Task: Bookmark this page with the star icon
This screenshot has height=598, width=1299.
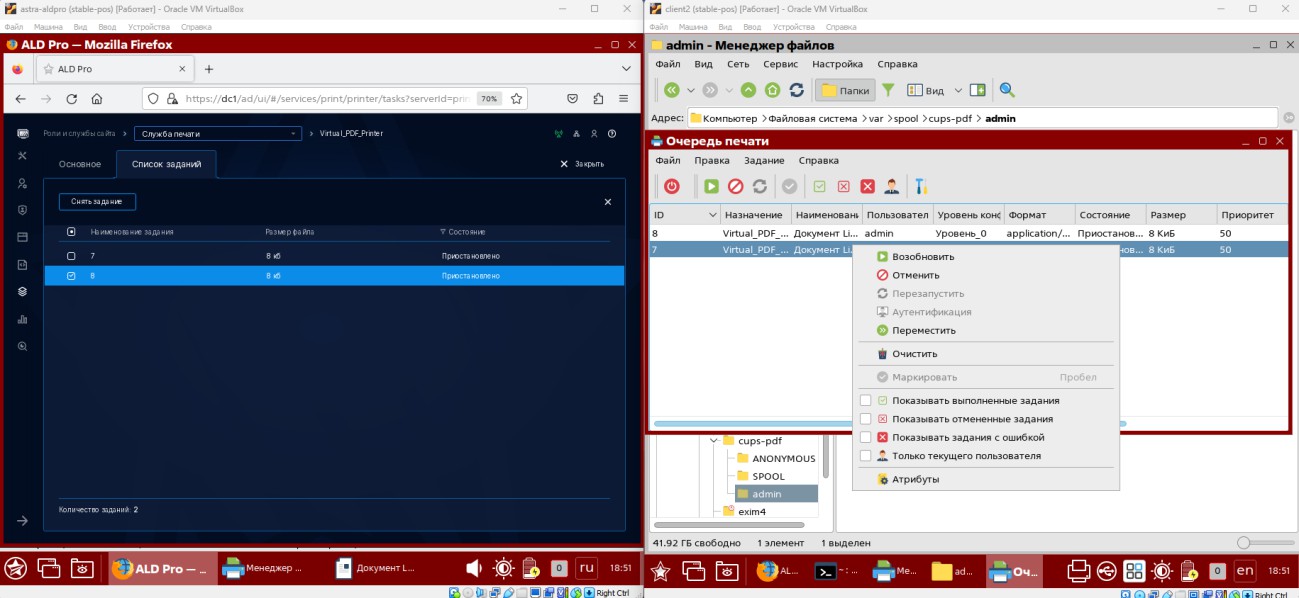Action: [x=516, y=99]
